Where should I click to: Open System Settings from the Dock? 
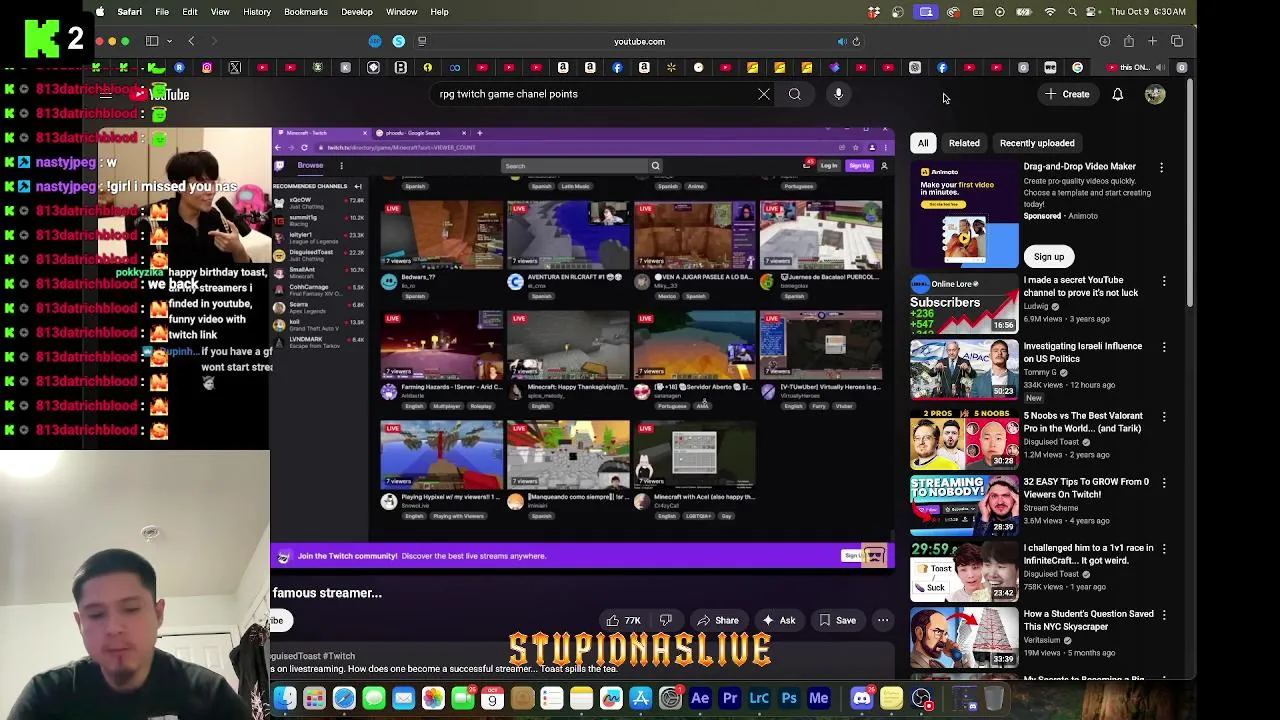click(x=670, y=698)
